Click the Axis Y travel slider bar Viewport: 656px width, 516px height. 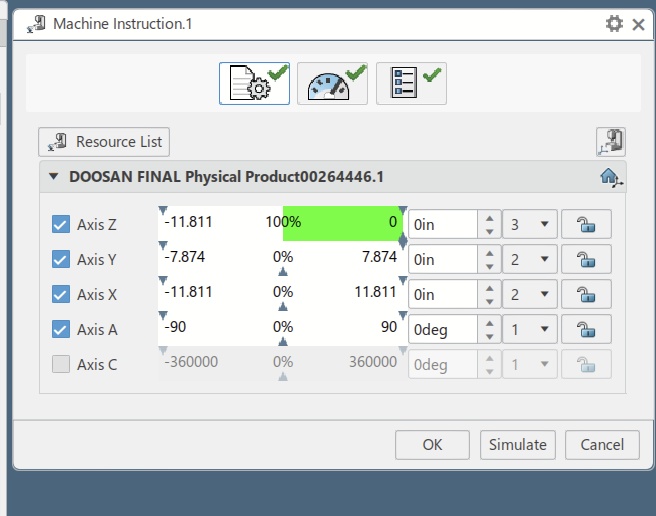point(283,259)
